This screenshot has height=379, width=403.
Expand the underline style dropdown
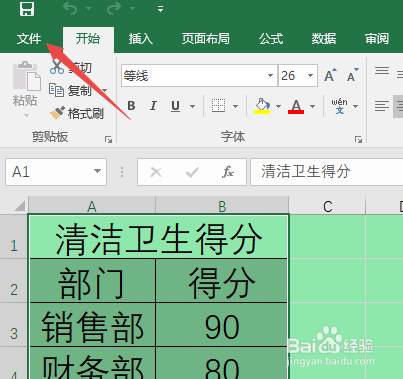pyautogui.click(x=192, y=106)
